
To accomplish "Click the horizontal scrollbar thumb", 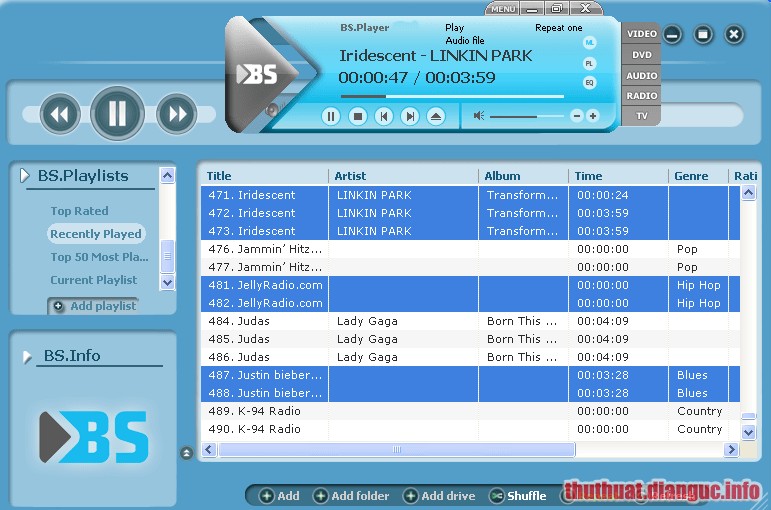I will (x=396, y=449).
